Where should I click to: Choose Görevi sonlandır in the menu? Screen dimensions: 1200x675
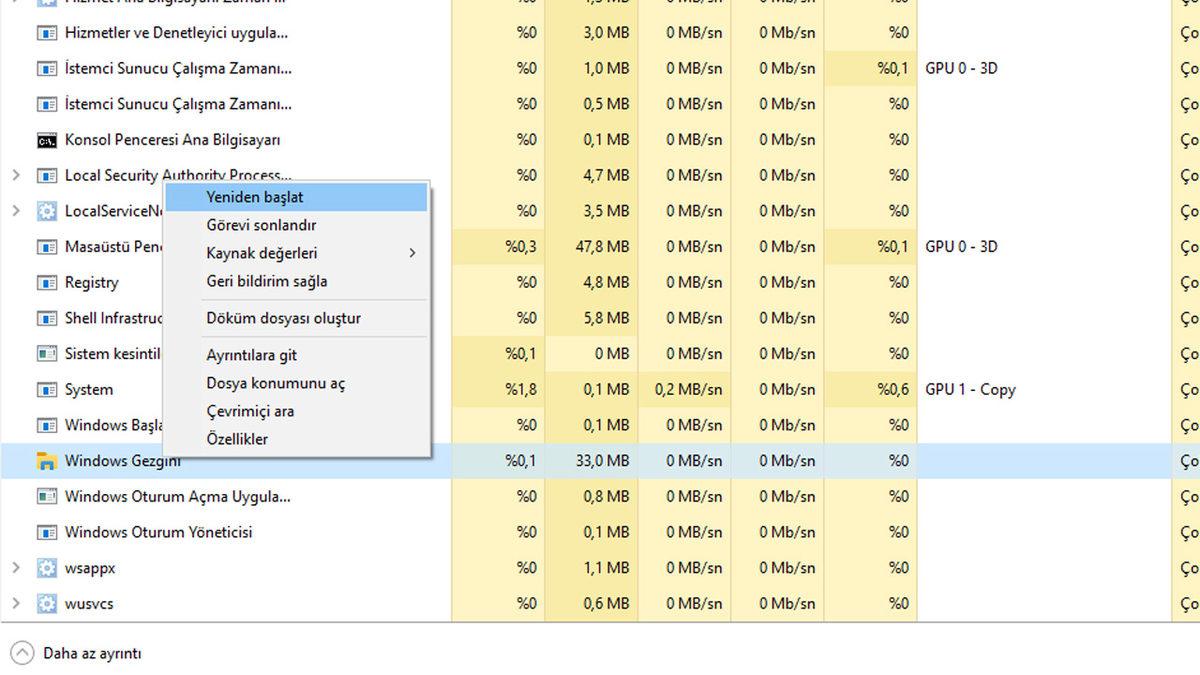262,225
